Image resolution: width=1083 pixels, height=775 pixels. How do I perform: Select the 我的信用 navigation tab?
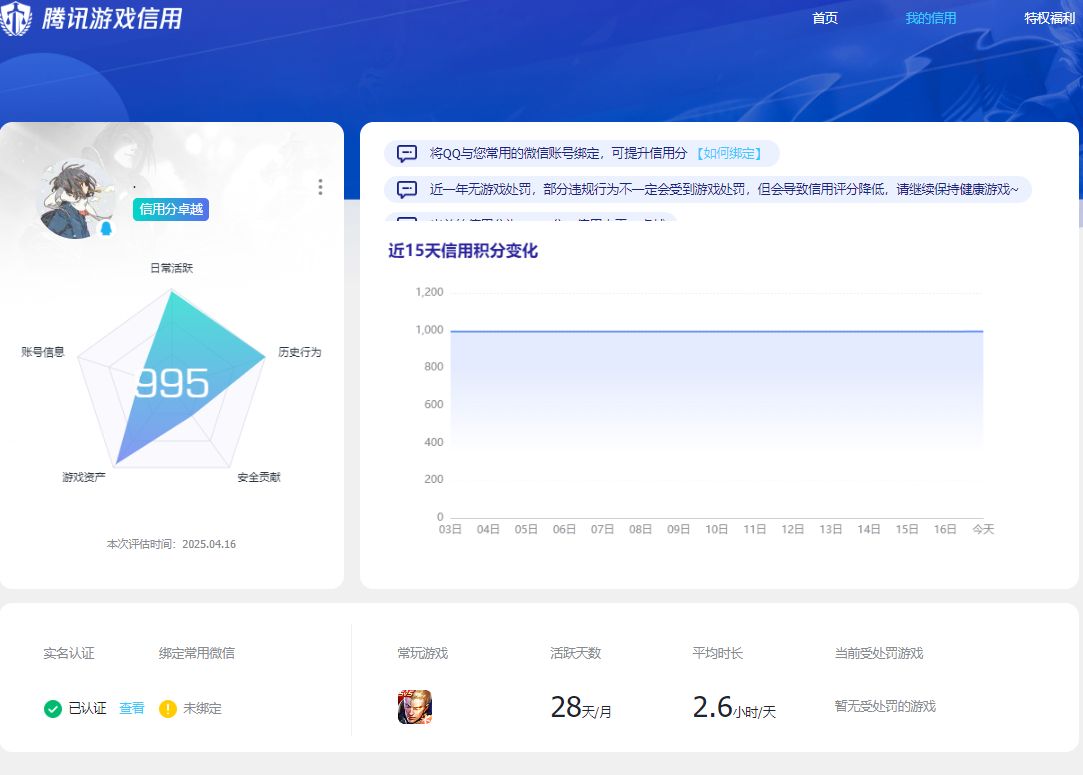(x=930, y=18)
